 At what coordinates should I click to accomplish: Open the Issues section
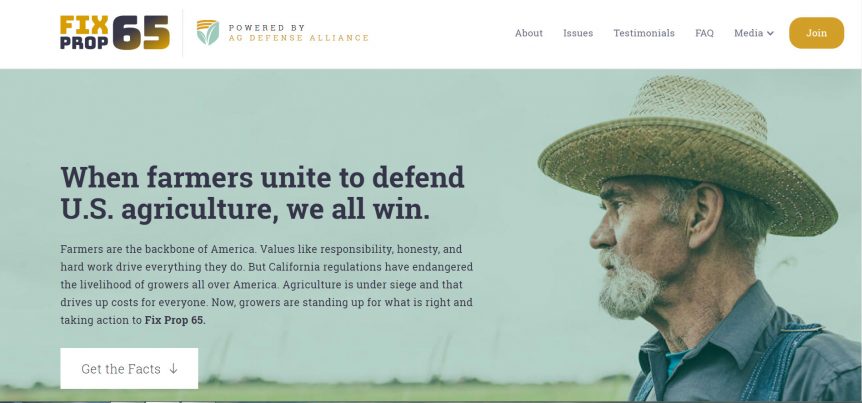[x=578, y=33]
